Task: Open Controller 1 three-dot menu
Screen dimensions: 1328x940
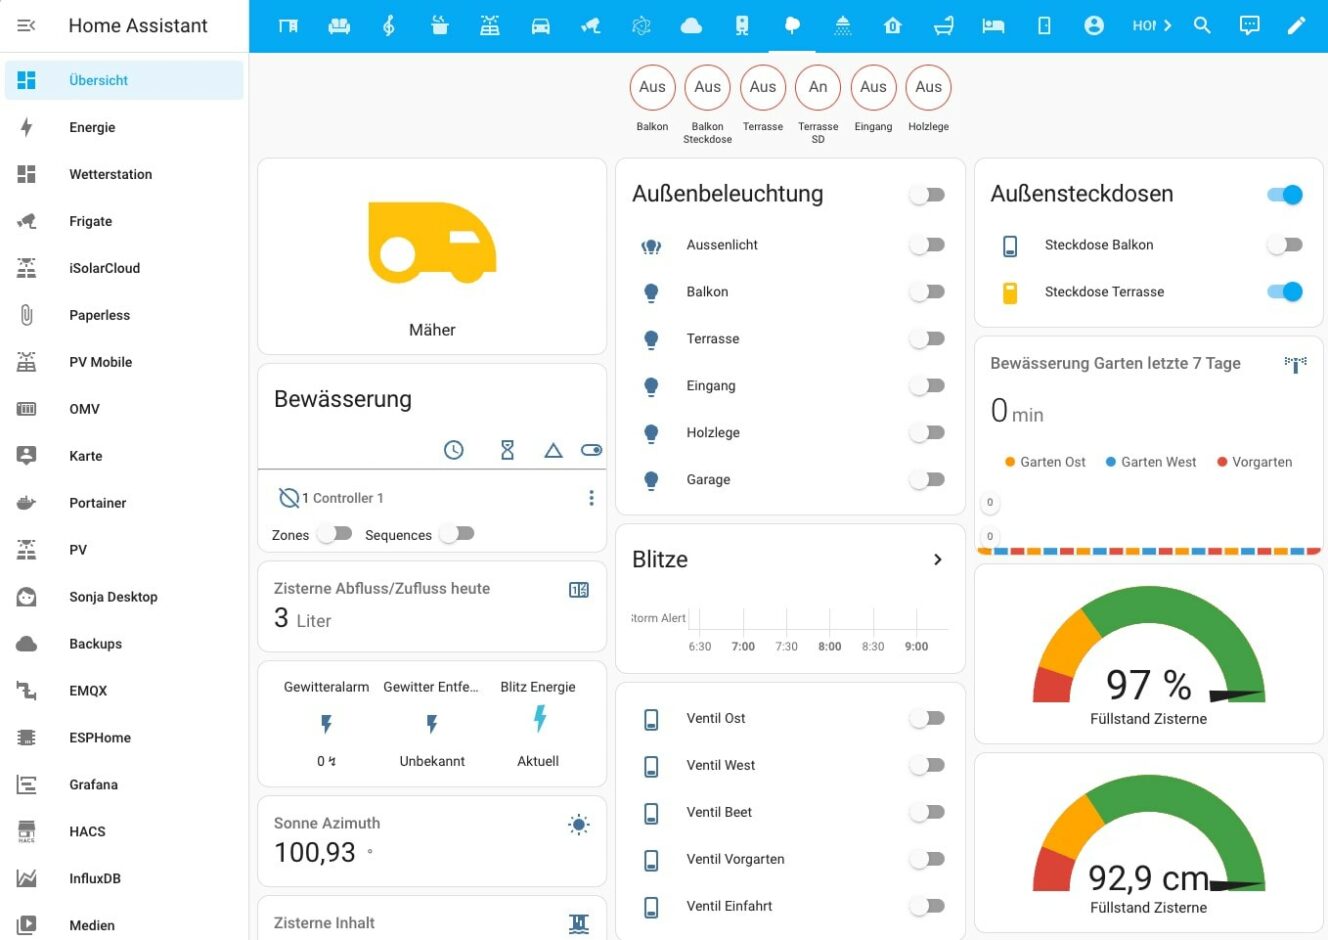Action: (591, 498)
